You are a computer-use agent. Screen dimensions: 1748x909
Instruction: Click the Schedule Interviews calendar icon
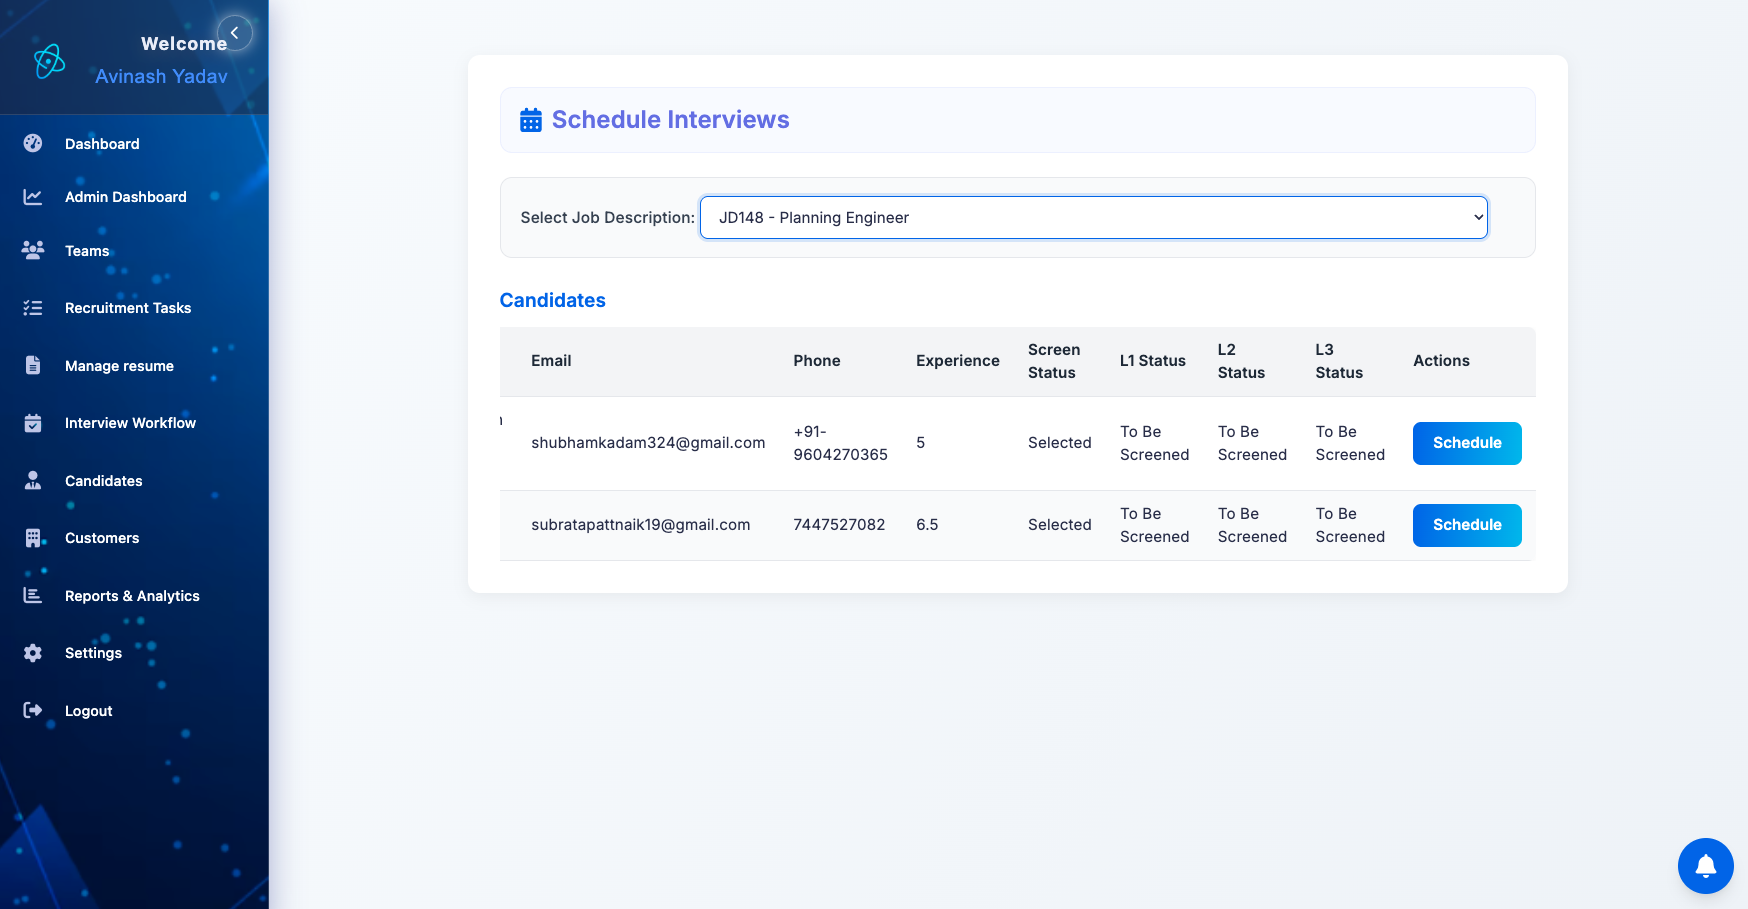click(531, 120)
